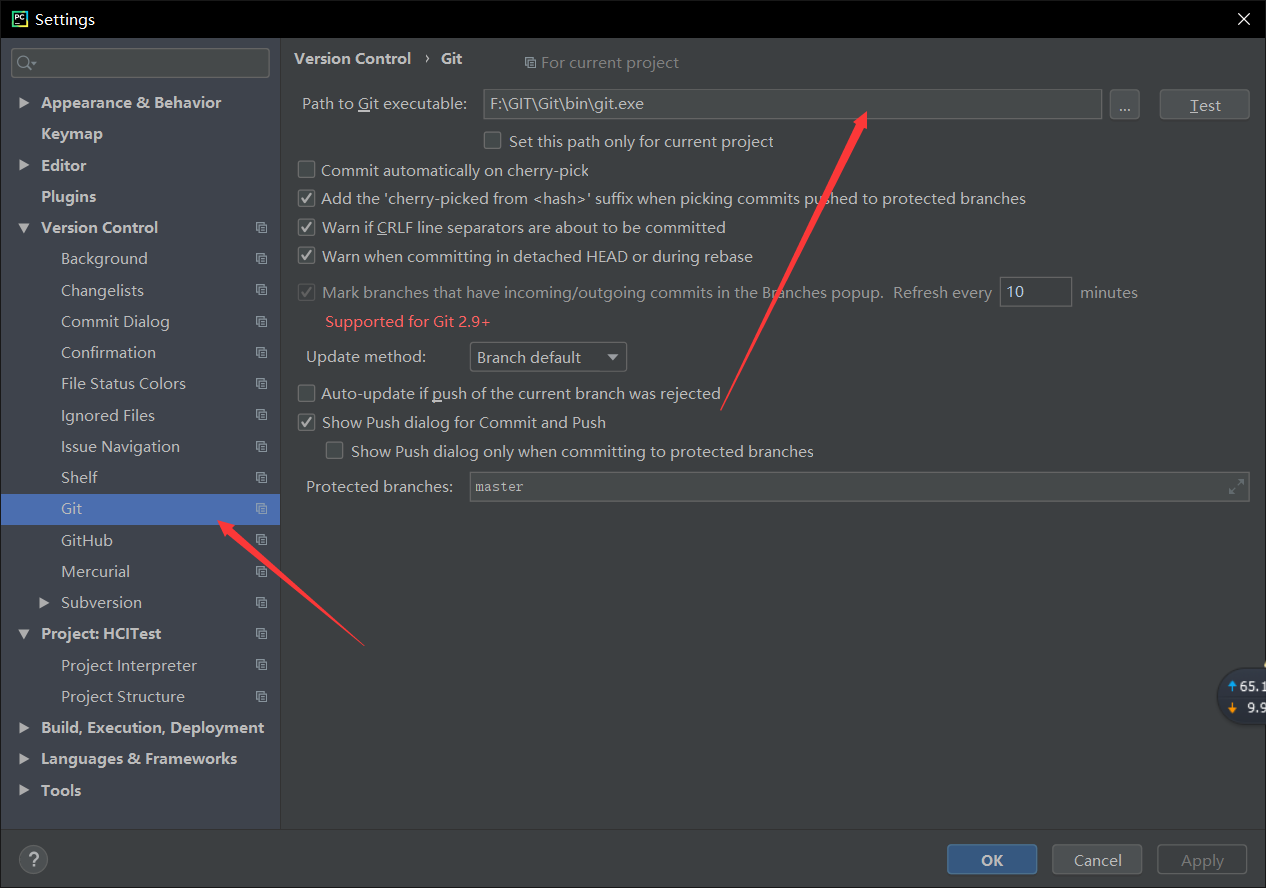Toggle Warn when committing in detached HEAD
This screenshot has width=1266, height=888.
point(306,257)
